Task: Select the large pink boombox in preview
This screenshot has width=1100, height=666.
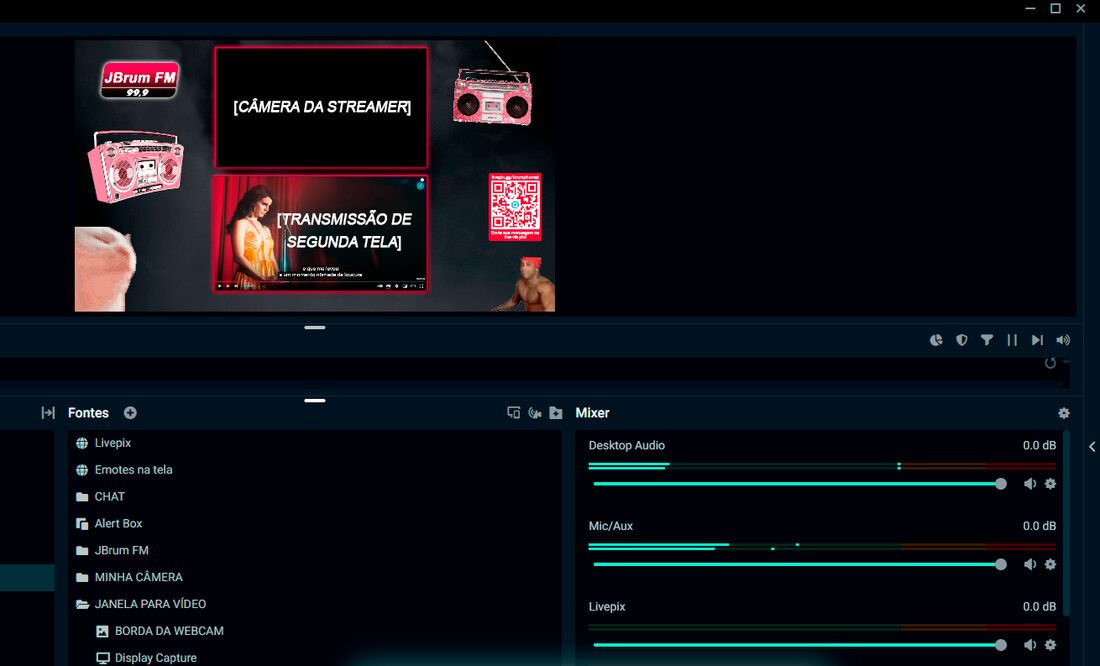Action: tap(135, 166)
